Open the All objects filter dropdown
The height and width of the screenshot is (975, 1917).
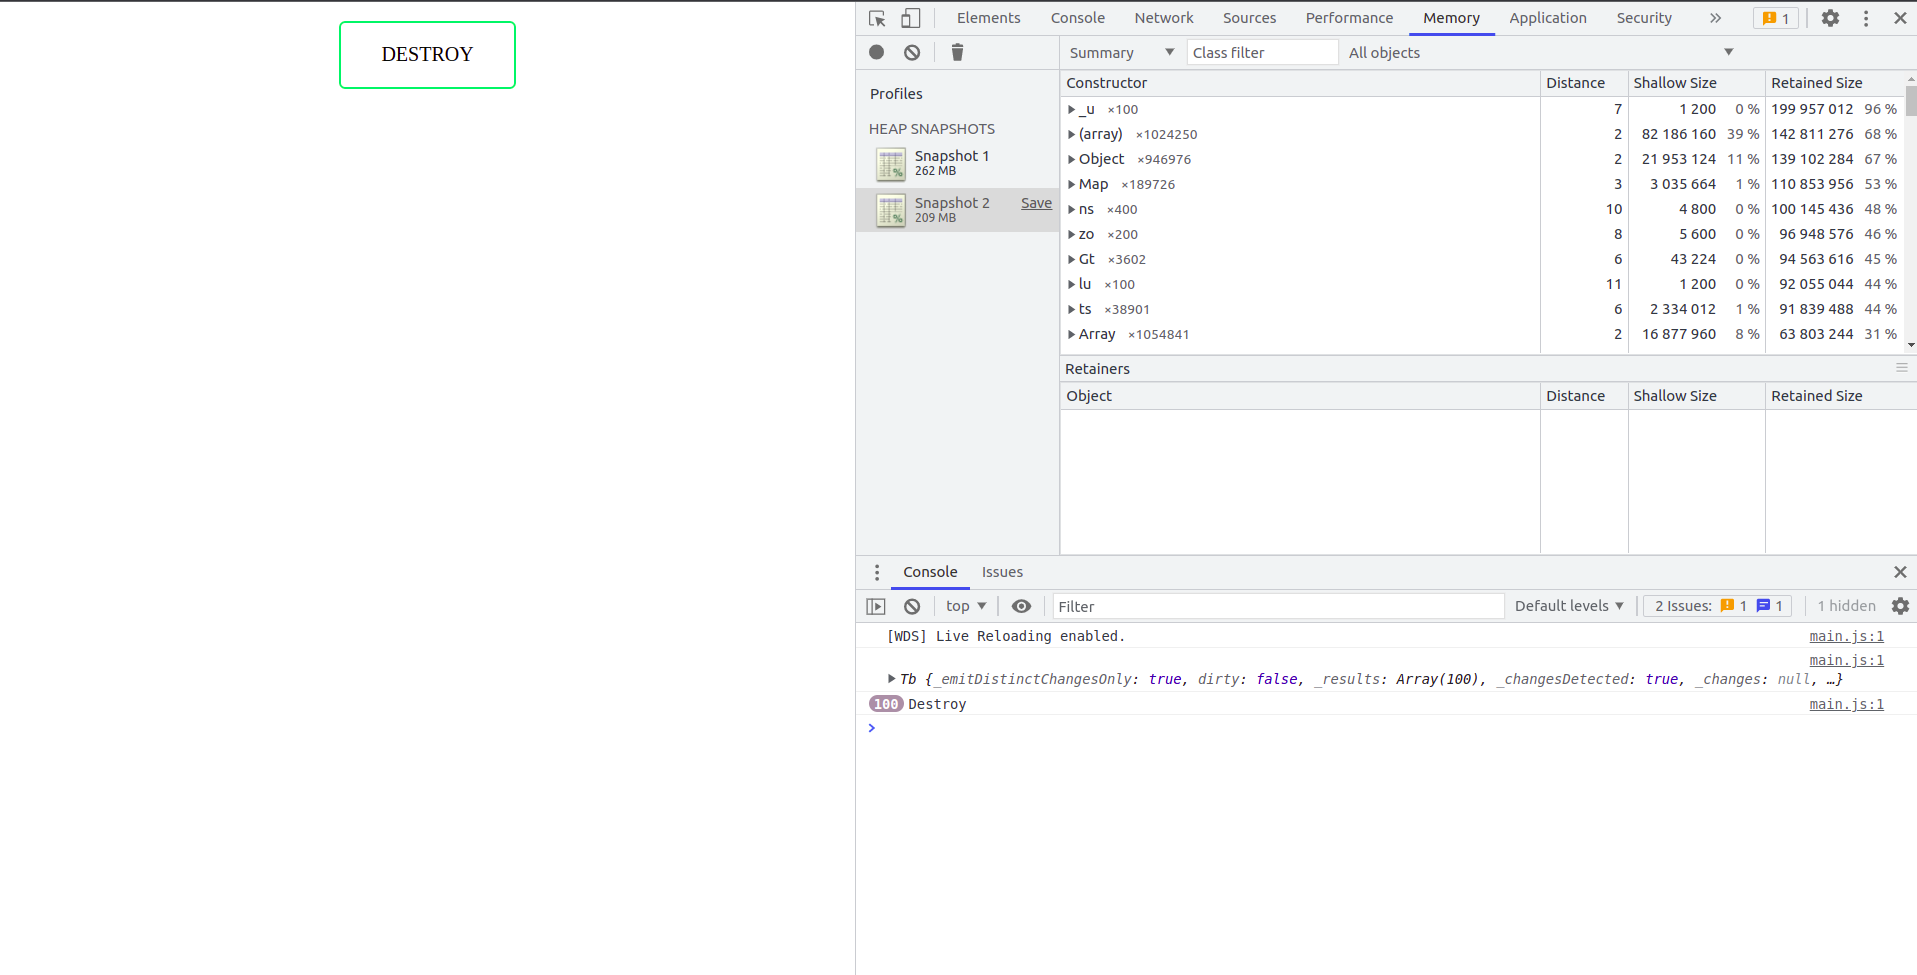pyautogui.click(x=1541, y=52)
